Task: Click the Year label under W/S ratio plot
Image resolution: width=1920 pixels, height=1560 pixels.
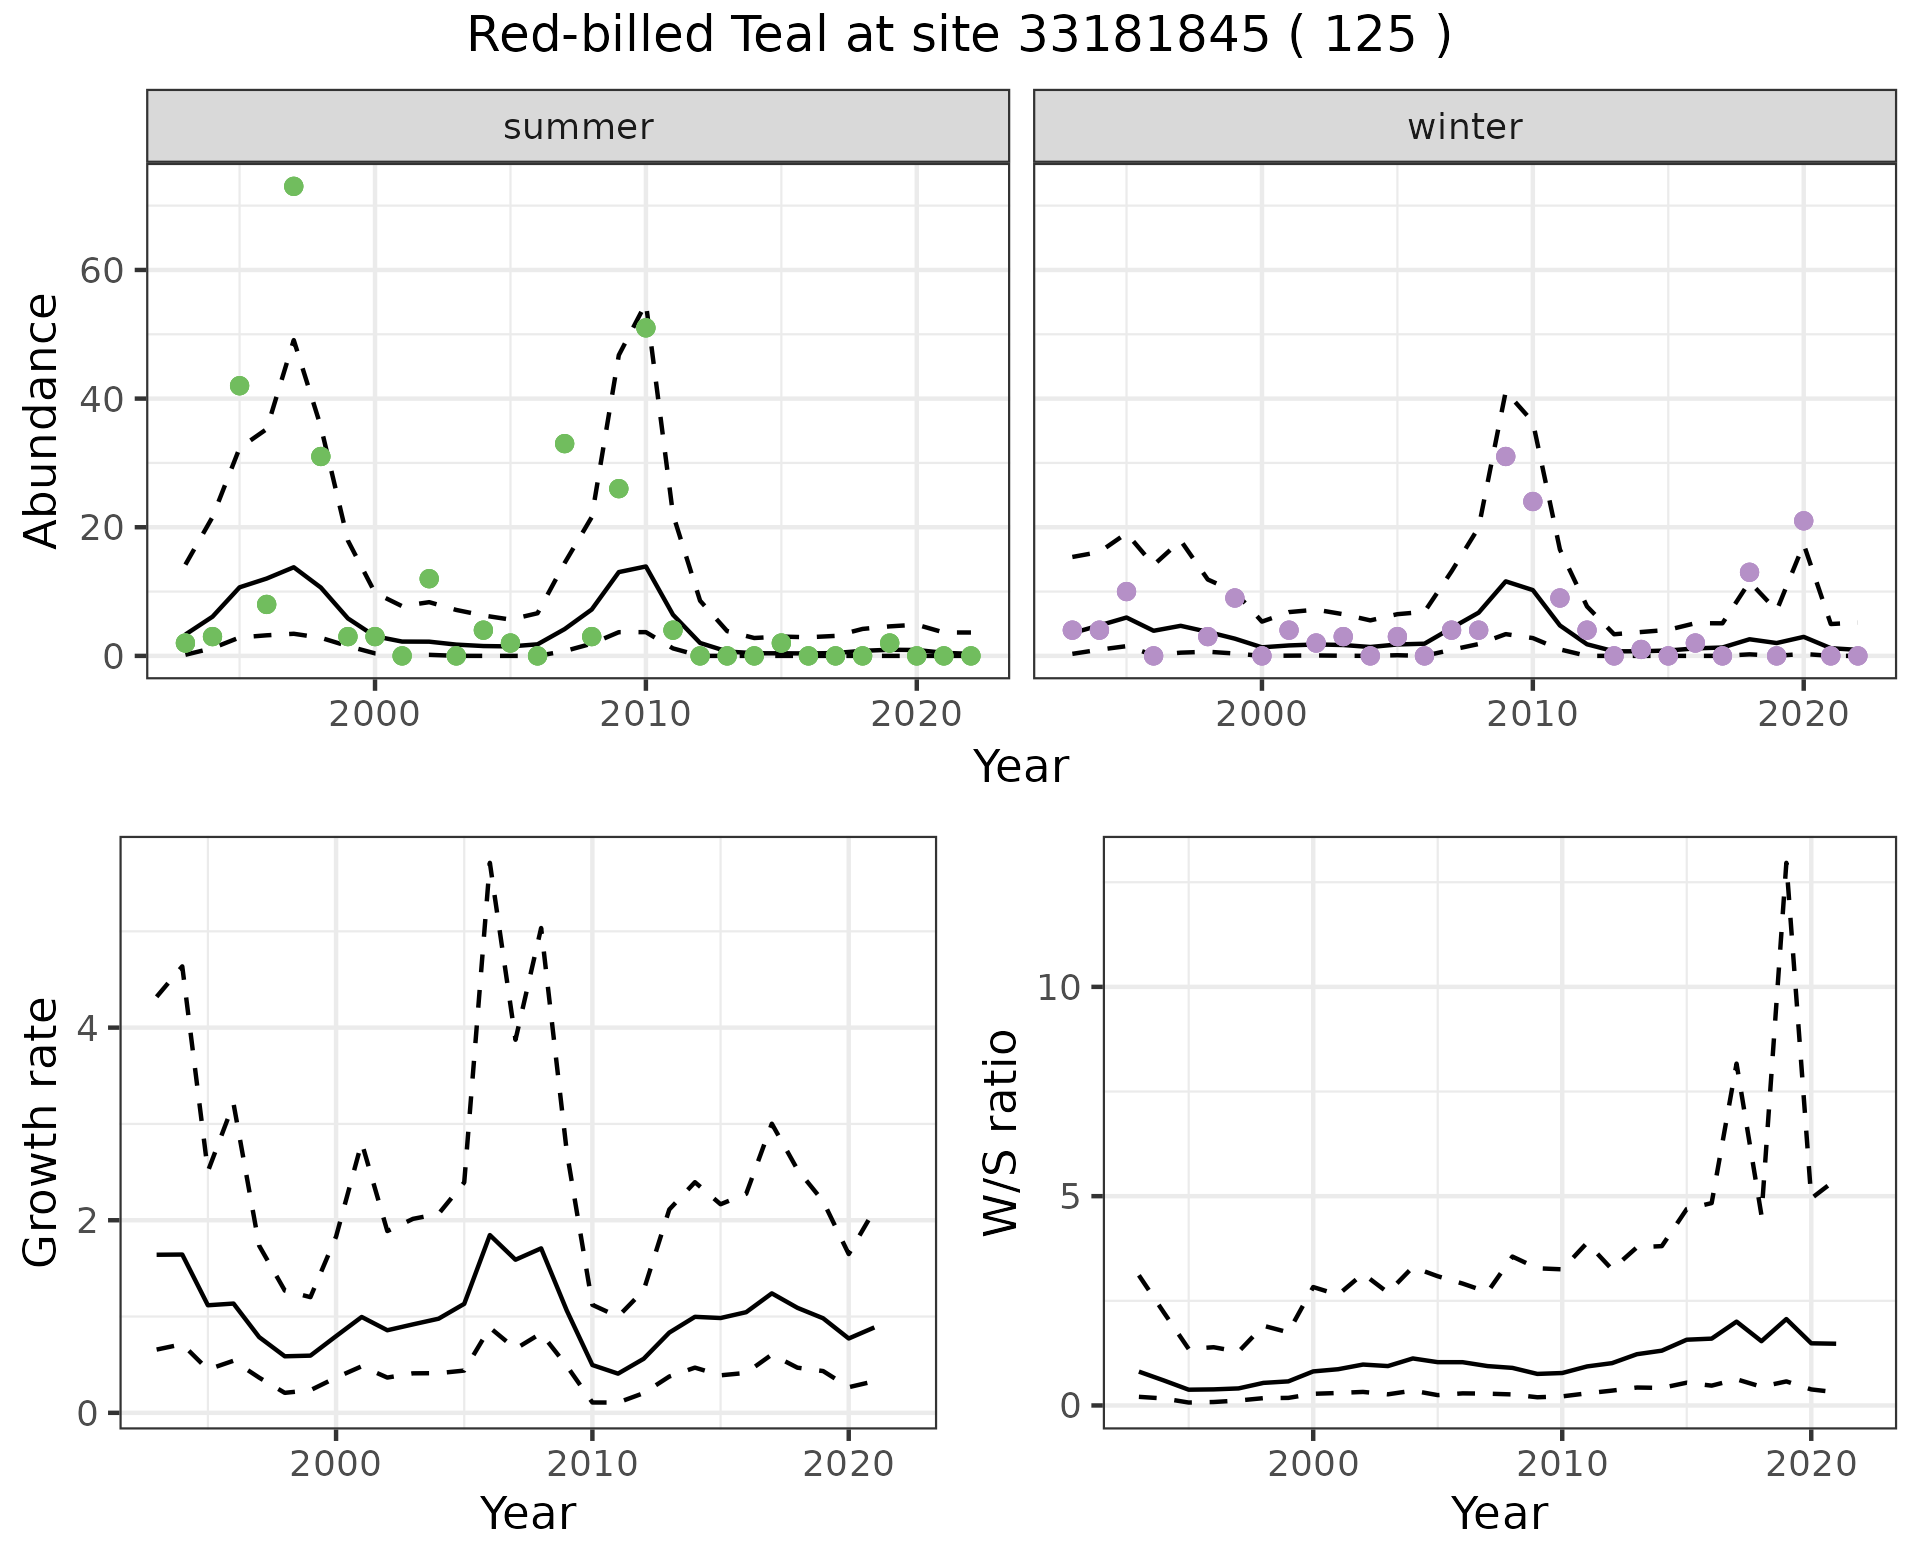Action: 1499,1513
